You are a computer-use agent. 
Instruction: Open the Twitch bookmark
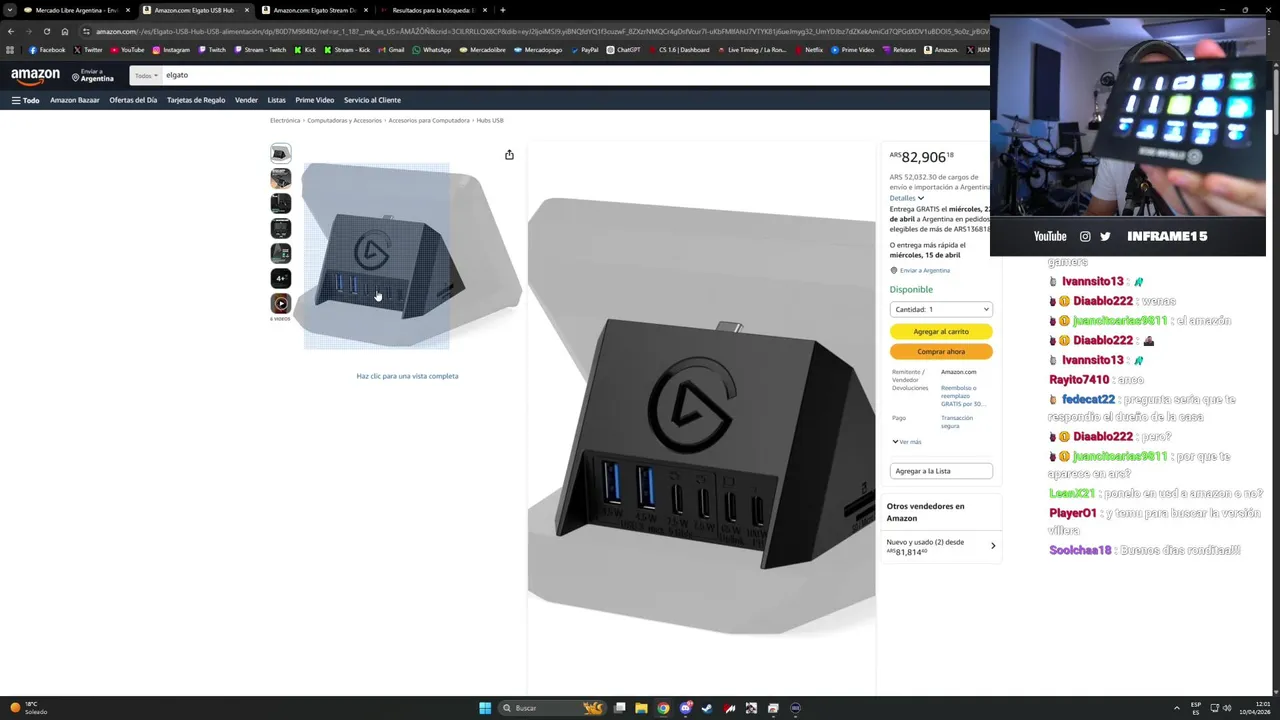coord(211,50)
